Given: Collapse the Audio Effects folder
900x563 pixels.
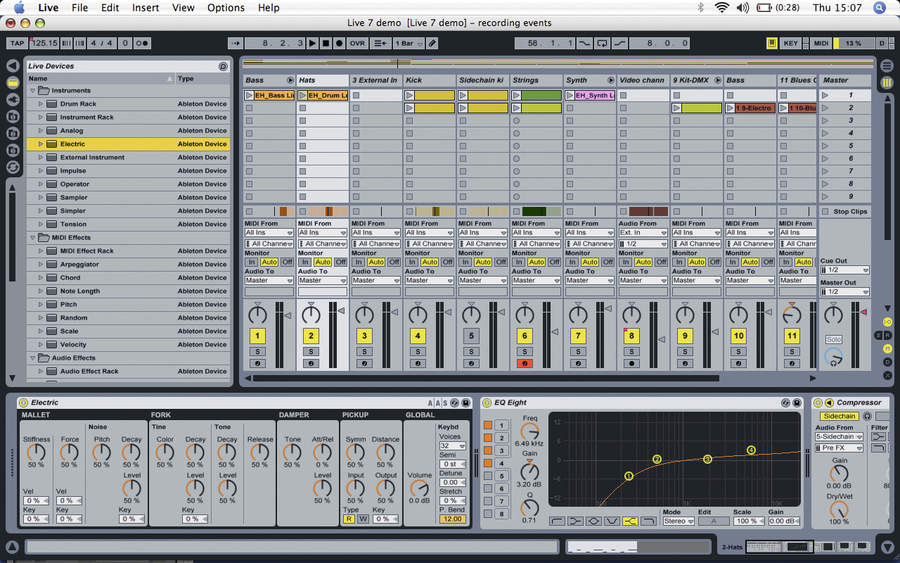Looking at the screenshot, I should click(33, 358).
